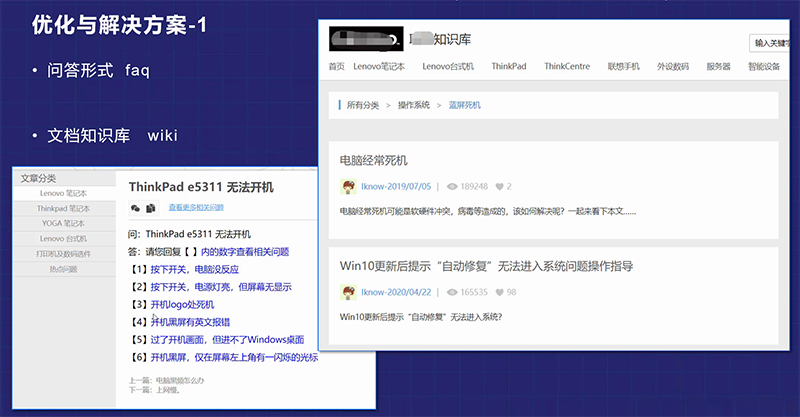
Task: Click the eye views icon showing 165535
Action: [452, 292]
